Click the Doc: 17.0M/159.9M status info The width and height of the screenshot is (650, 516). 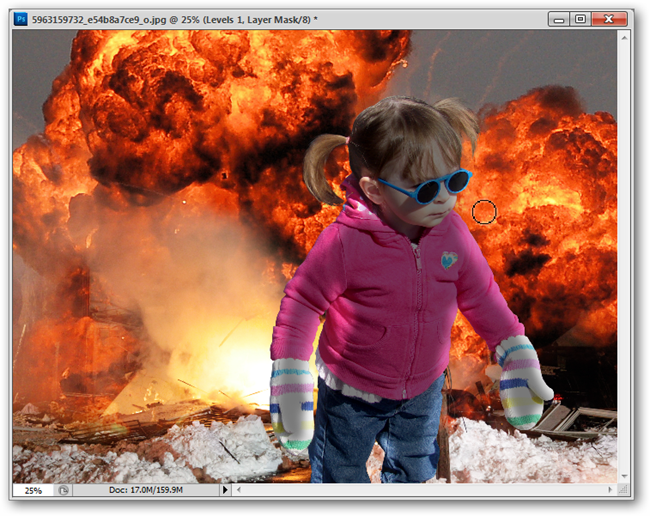click(146, 490)
